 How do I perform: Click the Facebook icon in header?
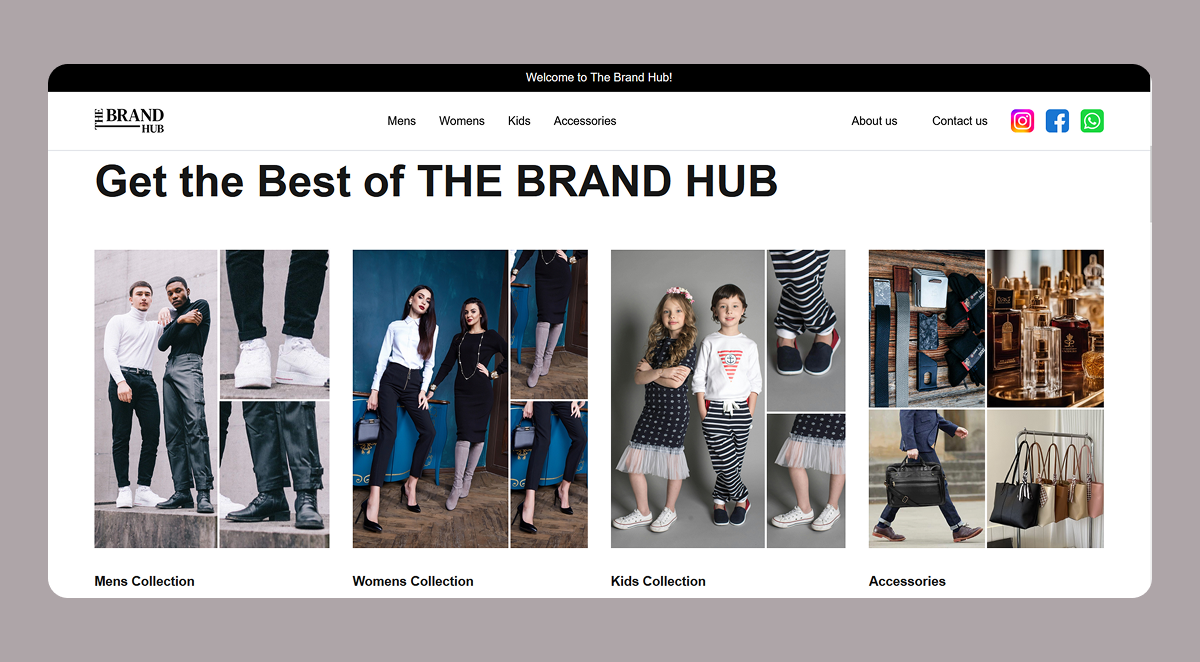pyautogui.click(x=1057, y=121)
